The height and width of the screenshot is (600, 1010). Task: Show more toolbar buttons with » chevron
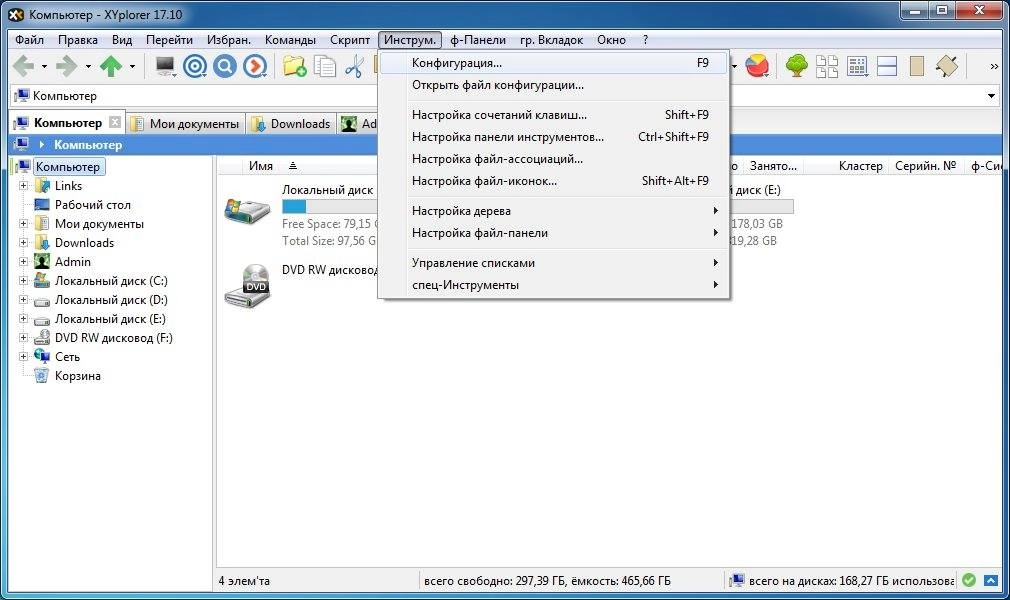point(994,66)
